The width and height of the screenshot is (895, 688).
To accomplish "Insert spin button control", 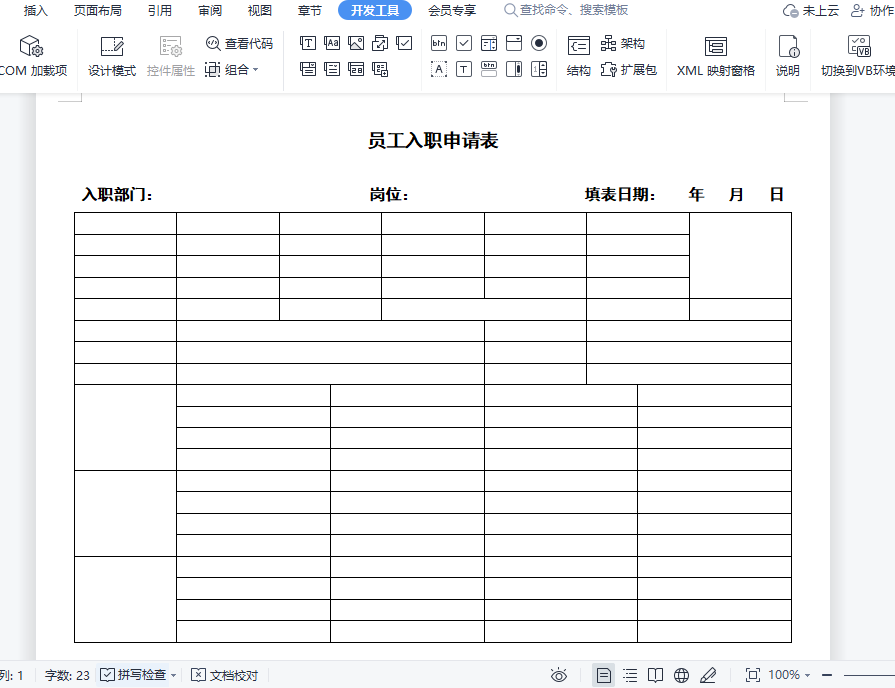I will (539, 70).
